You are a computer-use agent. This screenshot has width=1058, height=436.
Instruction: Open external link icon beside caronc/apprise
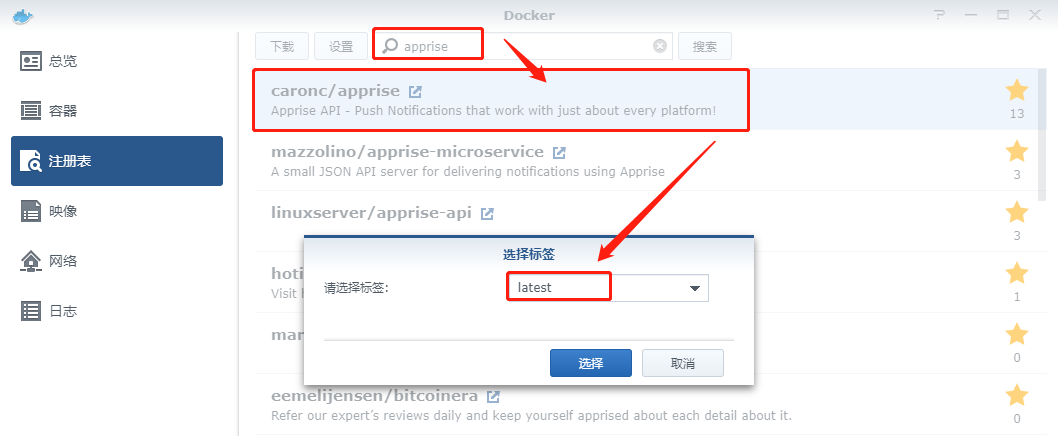[x=416, y=91]
